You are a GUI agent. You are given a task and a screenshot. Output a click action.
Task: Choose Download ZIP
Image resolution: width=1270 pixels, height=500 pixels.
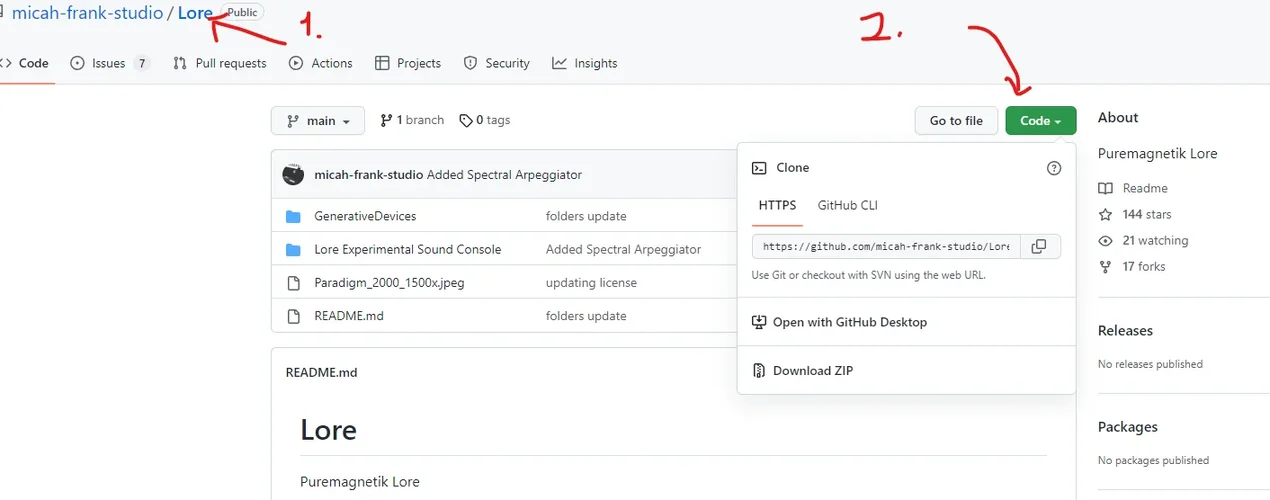pyautogui.click(x=802, y=370)
